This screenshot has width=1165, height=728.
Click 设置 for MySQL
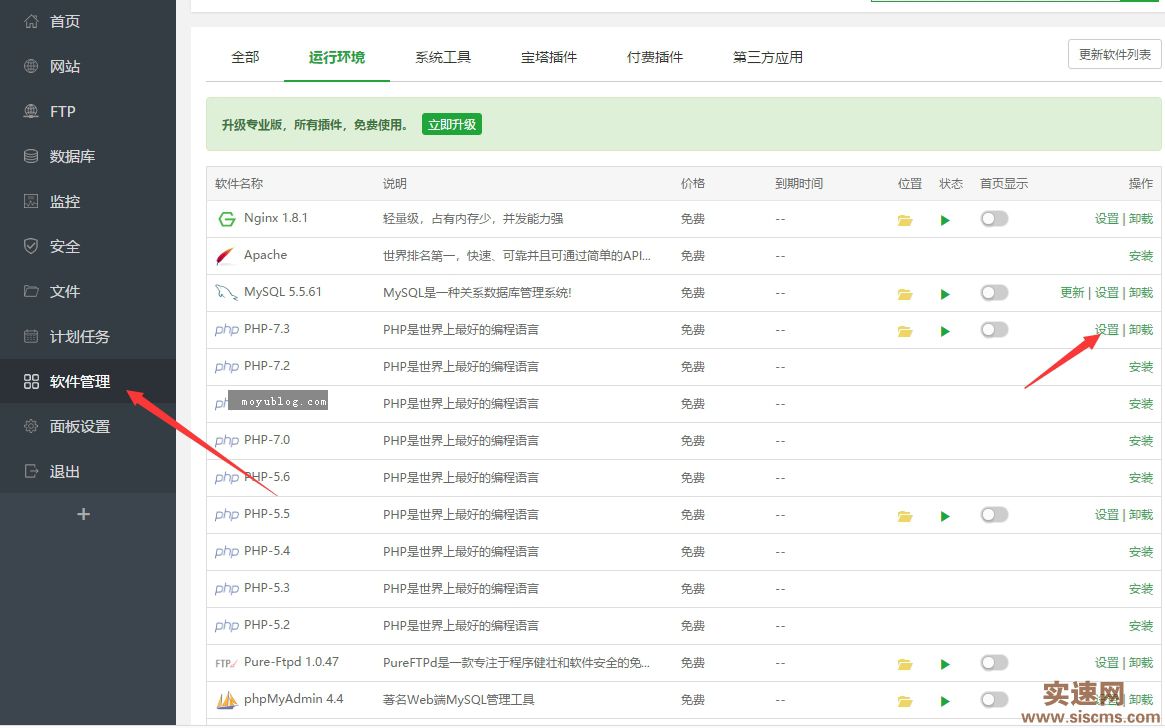tap(1106, 293)
